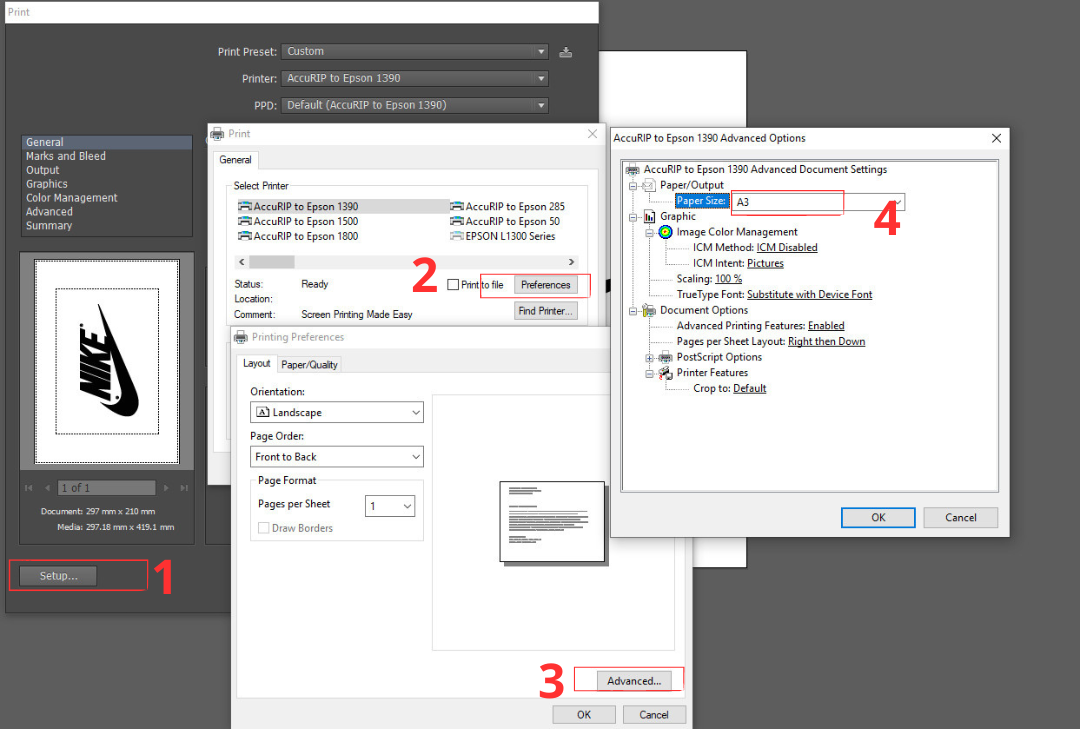Select AccuRIP to Epson 1500 printer icon
The height and width of the screenshot is (729, 1080).
245,221
